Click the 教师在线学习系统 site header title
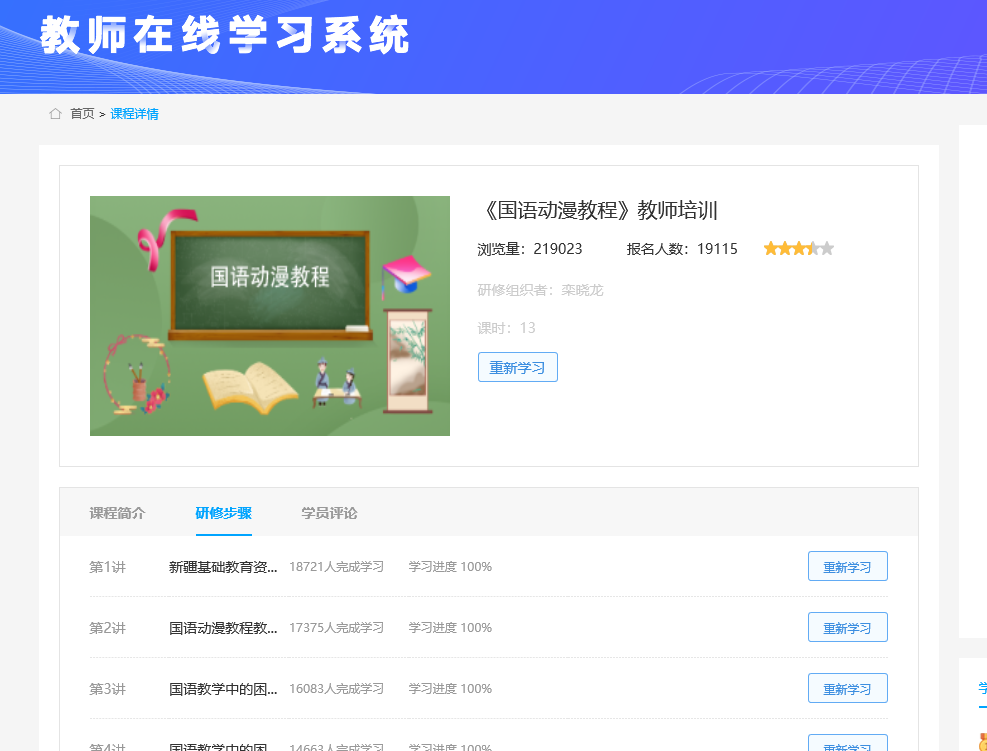 coord(226,36)
